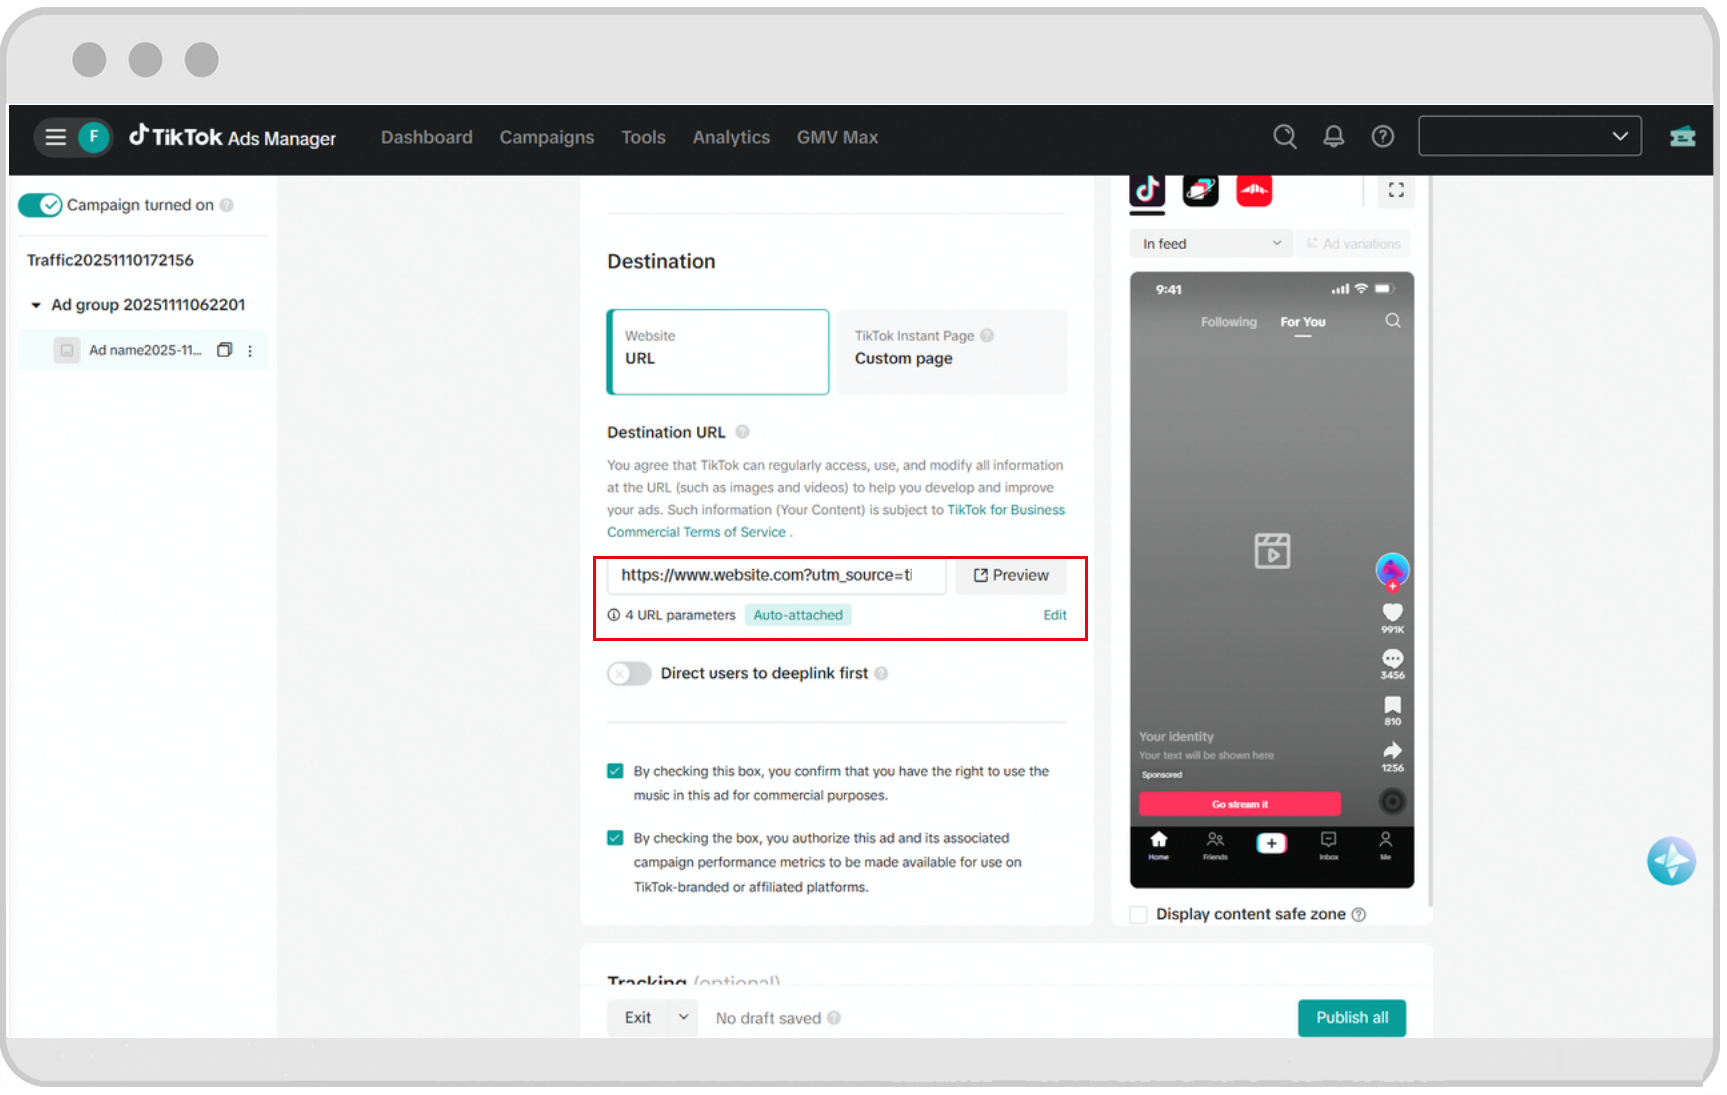The width and height of the screenshot is (1727, 1095).
Task: Click the Publish all button
Action: tap(1352, 1017)
